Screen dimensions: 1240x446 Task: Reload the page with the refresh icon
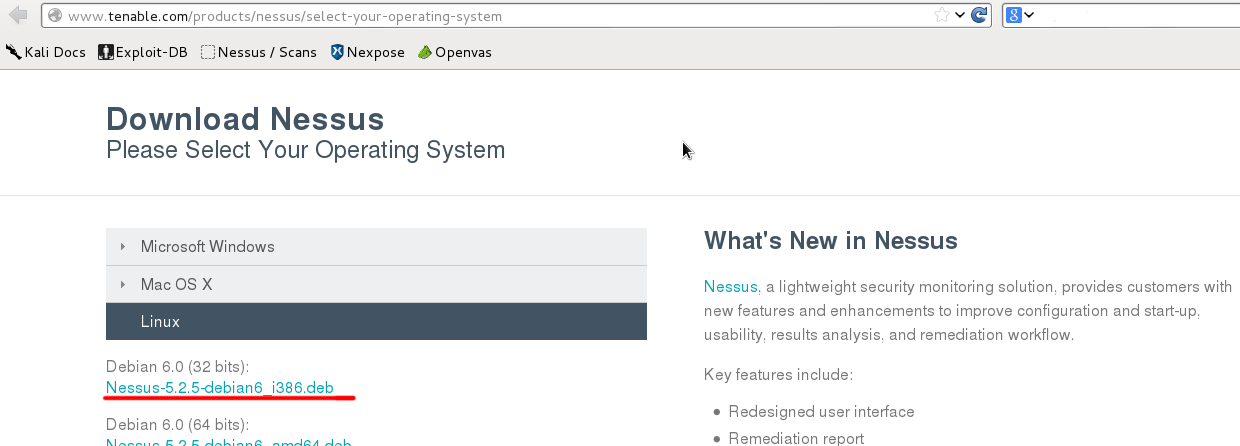980,15
